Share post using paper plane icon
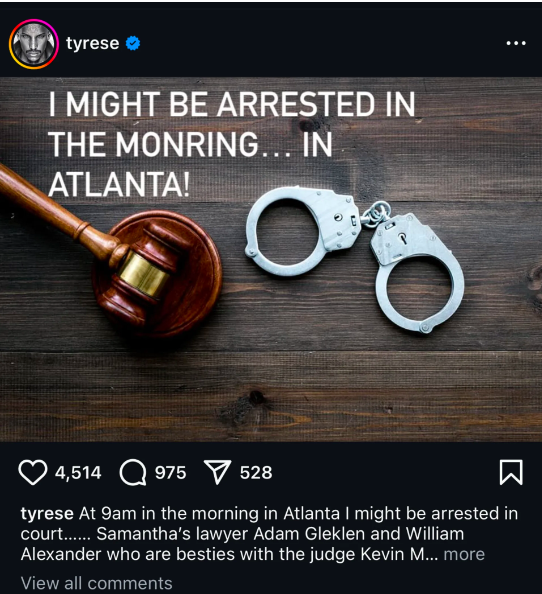The height and width of the screenshot is (594, 542). (217, 472)
